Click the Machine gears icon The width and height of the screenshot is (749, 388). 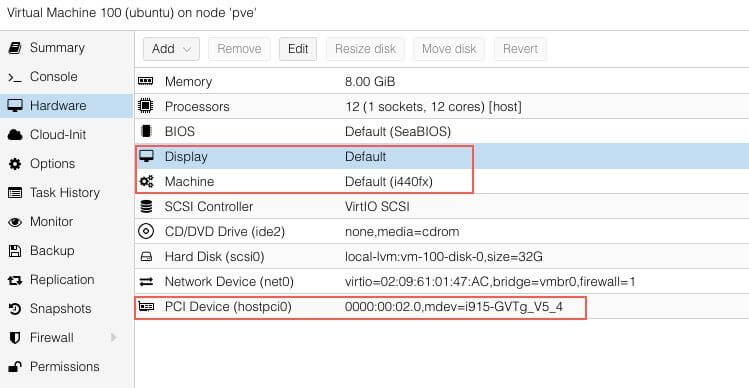(147, 182)
